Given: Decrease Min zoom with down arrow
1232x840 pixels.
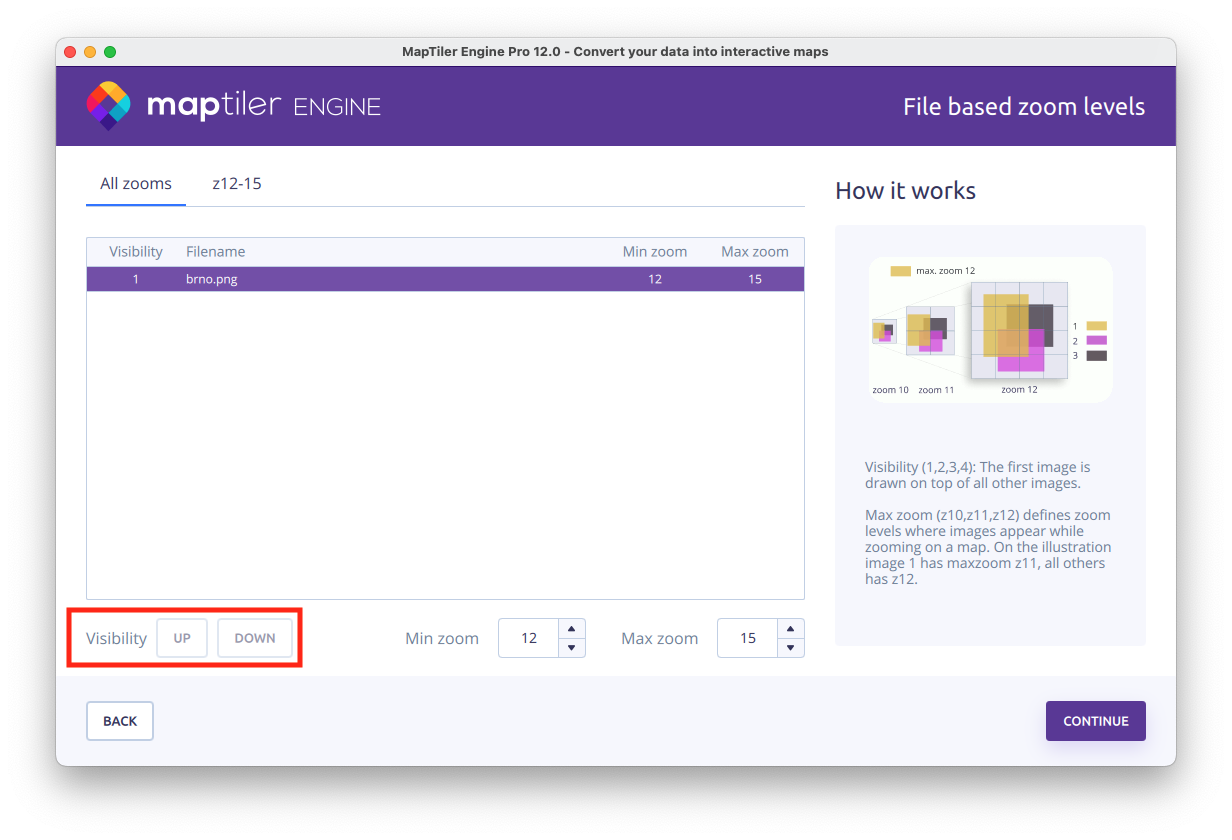Looking at the screenshot, I should click(x=571, y=648).
